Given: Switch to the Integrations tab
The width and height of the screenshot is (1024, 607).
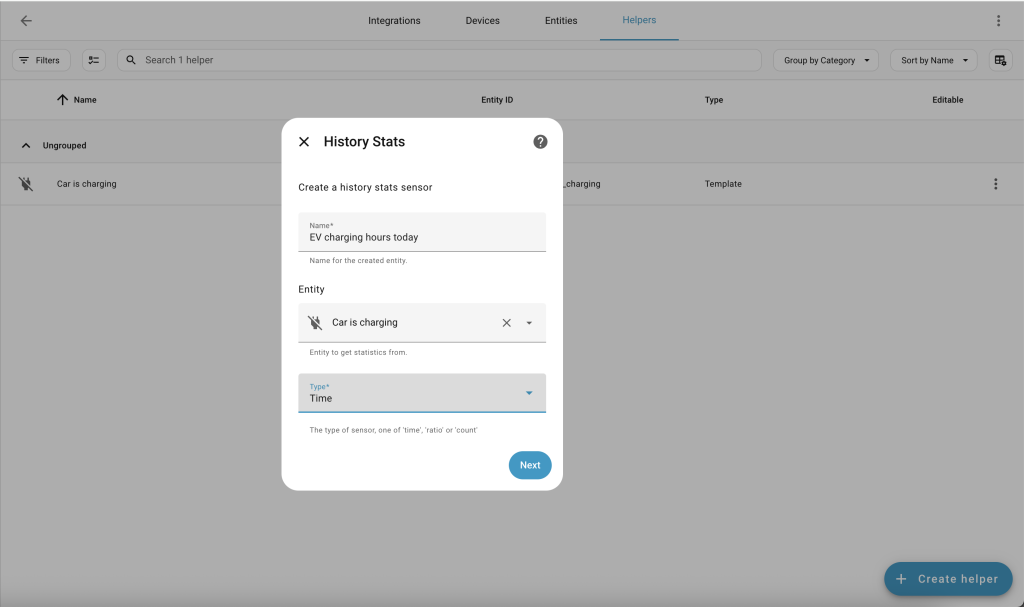Looking at the screenshot, I should pyautogui.click(x=394, y=21).
